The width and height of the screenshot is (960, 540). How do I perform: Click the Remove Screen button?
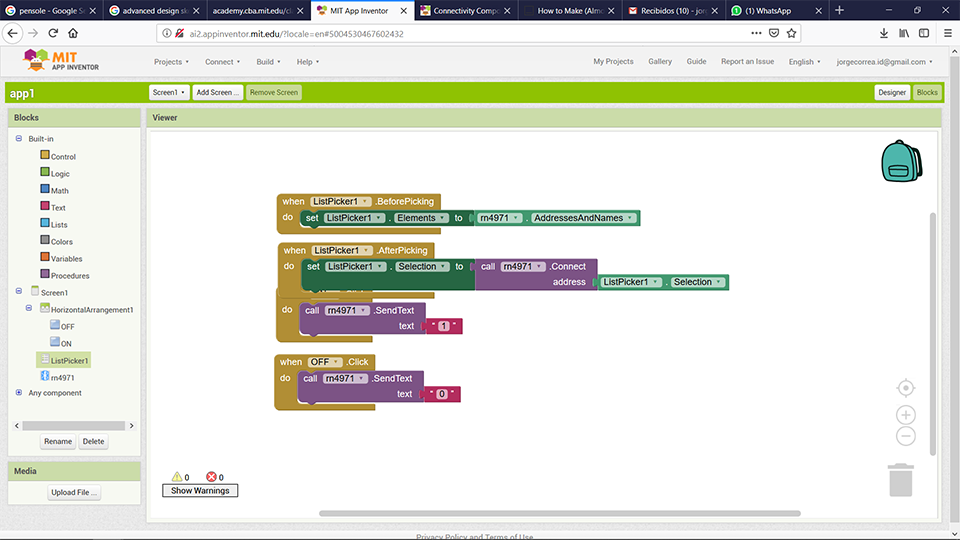click(x=274, y=92)
